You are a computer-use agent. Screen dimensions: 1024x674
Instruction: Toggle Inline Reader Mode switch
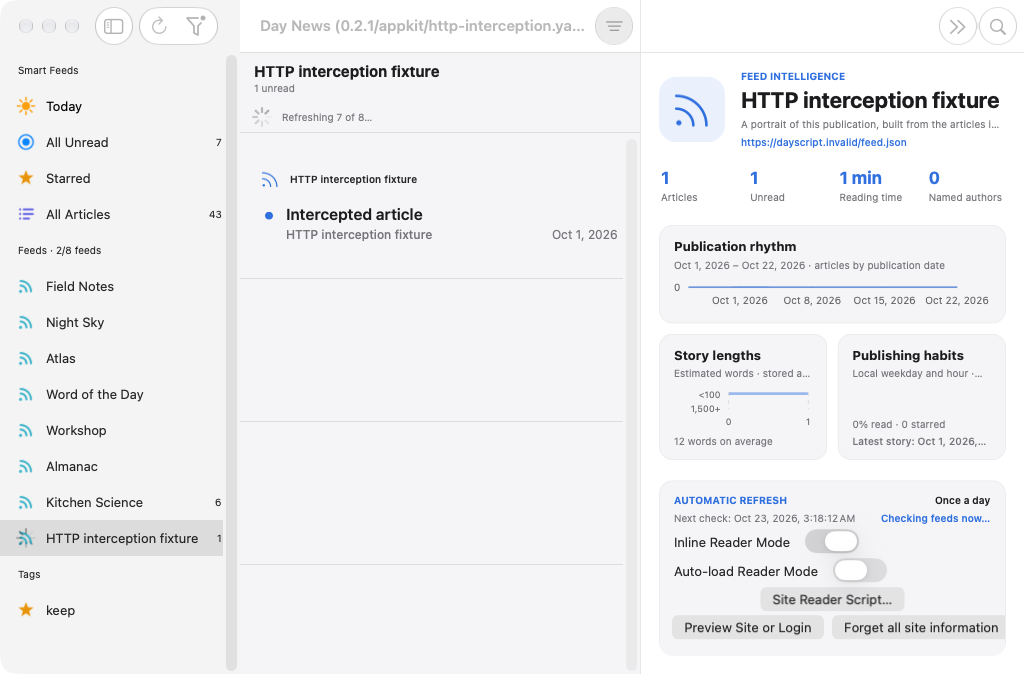(x=831, y=541)
